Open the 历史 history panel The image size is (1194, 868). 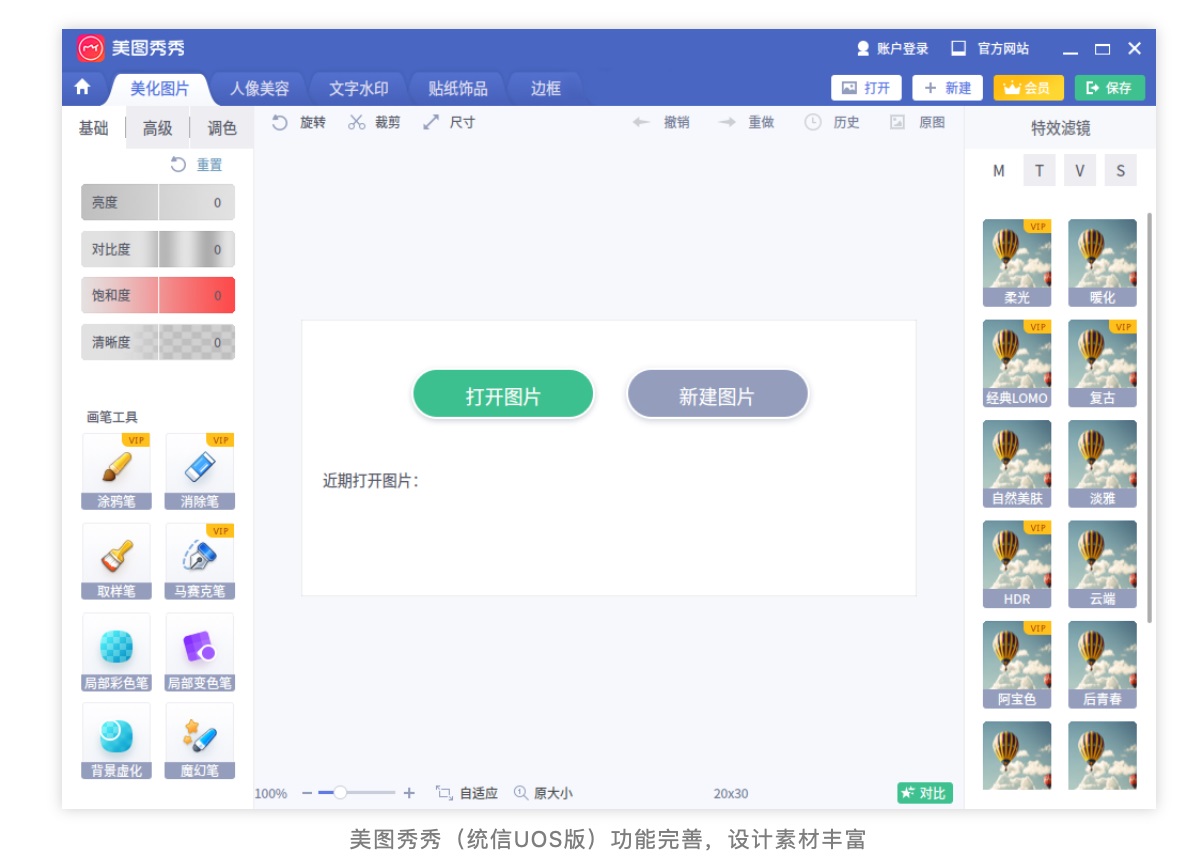click(x=832, y=123)
